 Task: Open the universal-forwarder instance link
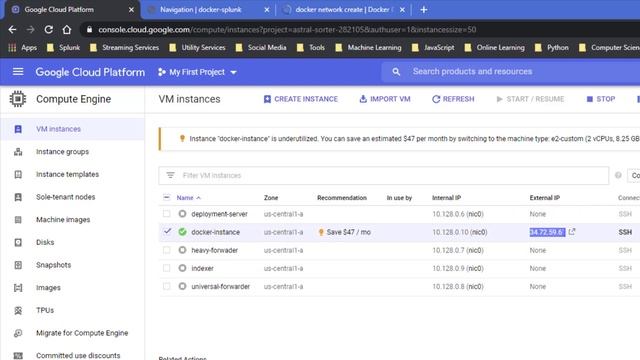tap(220, 287)
